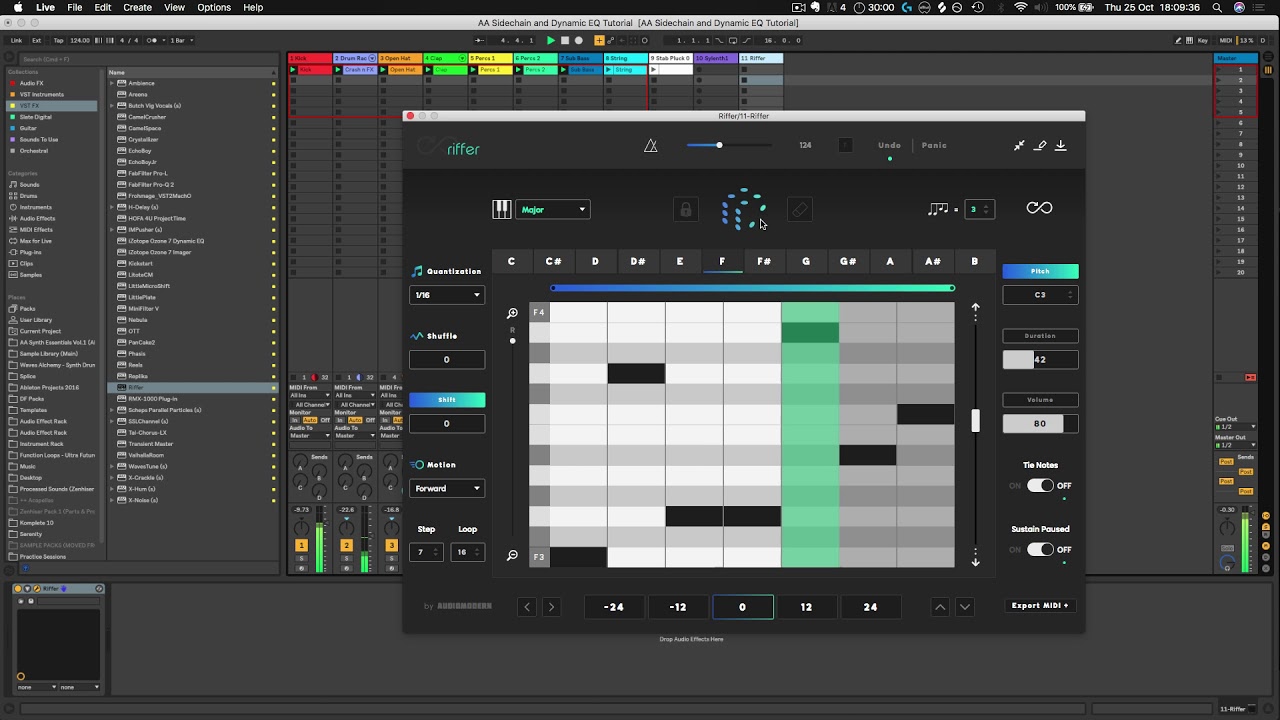Click the scroll up arrow beside piano roll
This screenshot has height=720, width=1280.
[976, 310]
